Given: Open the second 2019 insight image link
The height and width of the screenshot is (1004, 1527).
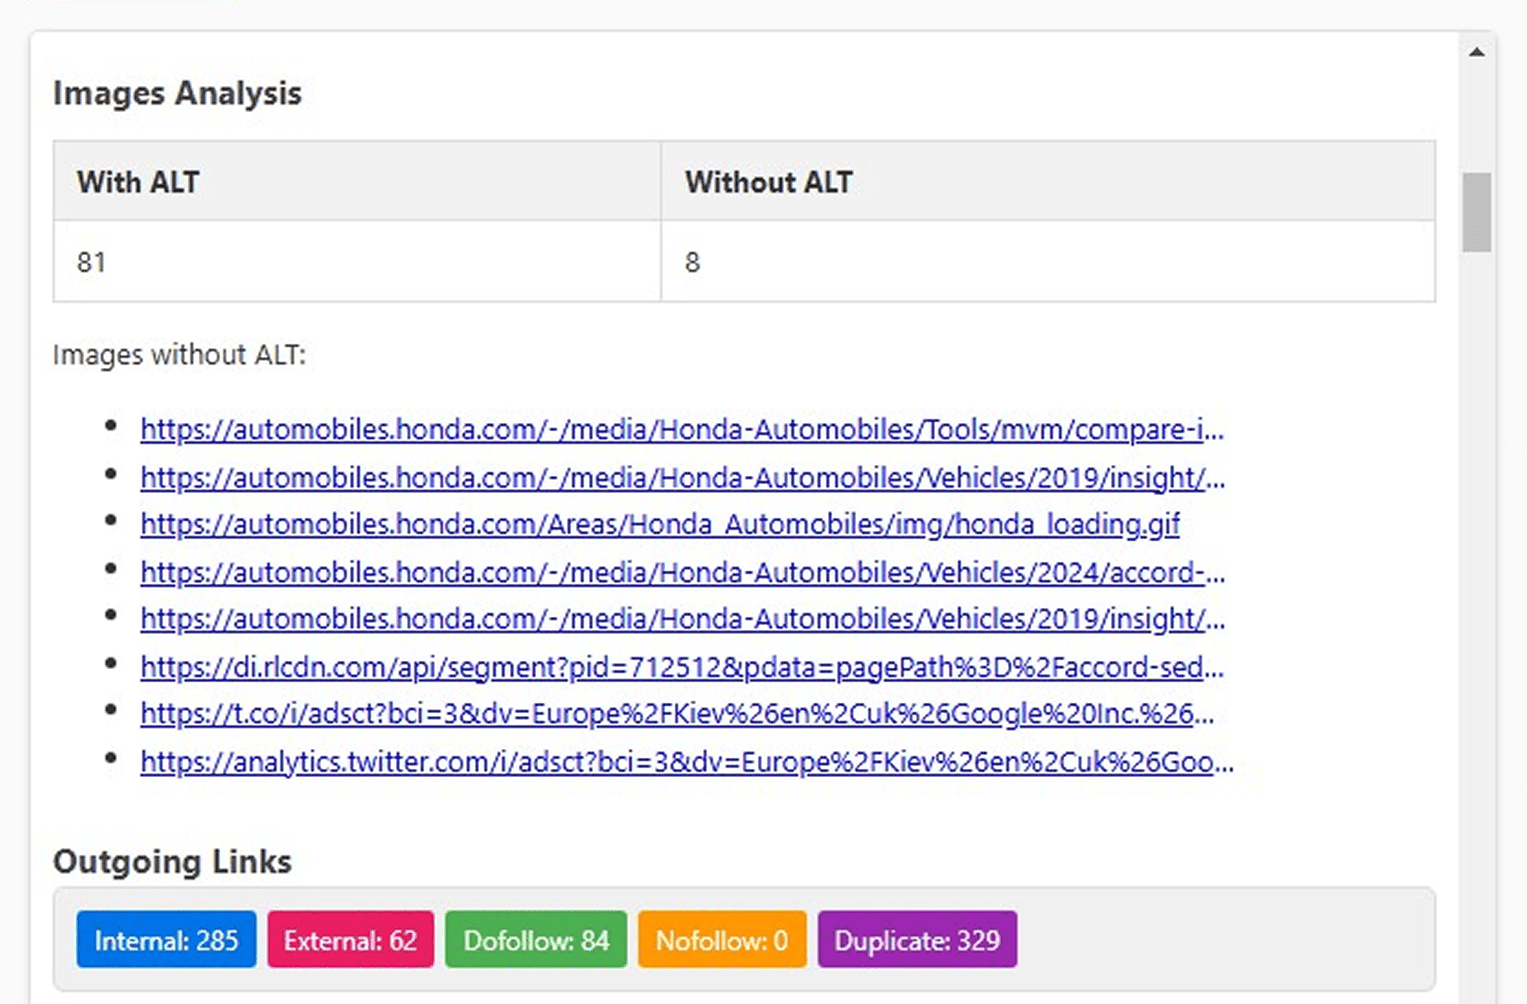Looking at the screenshot, I should (682, 619).
